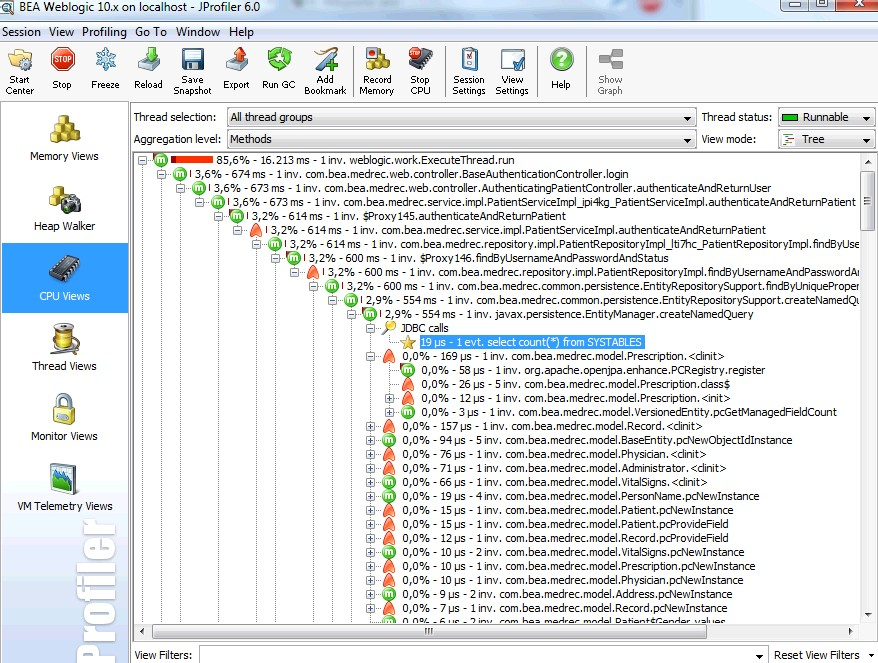This screenshot has height=663, width=878.
Task: Click Reset View Filters button
Action: [816, 655]
